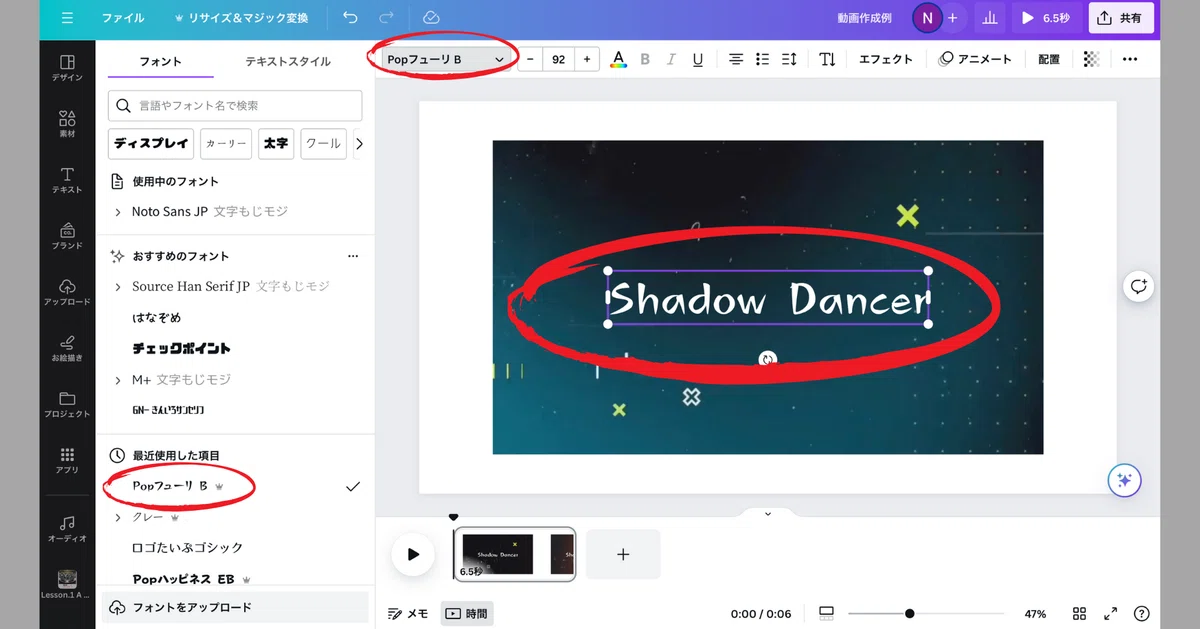
Task: Decrease font size with minus
Action: [x=530, y=59]
